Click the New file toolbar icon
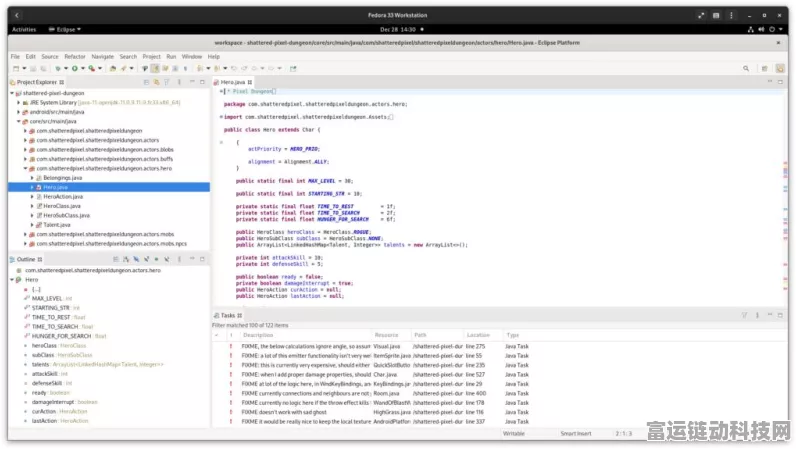Viewport: 796px width, 449px height. point(16,69)
